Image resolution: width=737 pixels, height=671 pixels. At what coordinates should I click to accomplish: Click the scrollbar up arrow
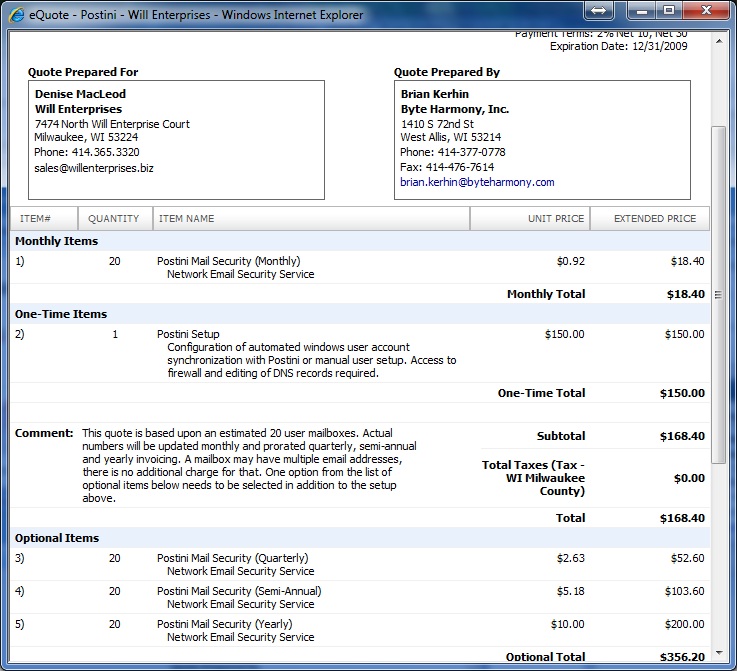(x=719, y=40)
